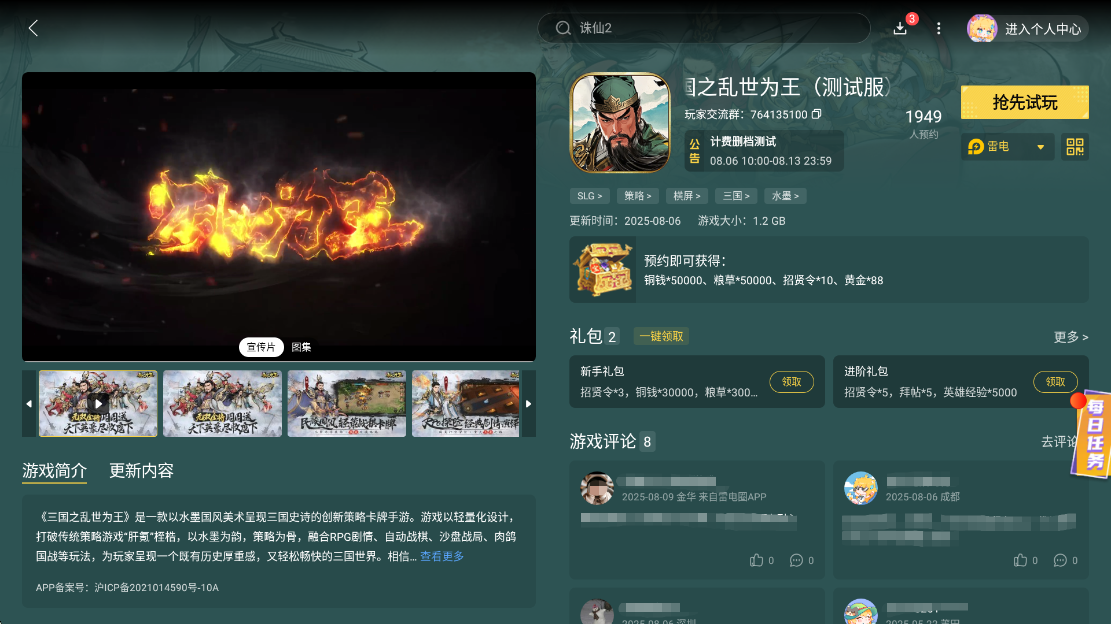Click the game title 乱世为王（测试服）
The image size is (1111, 624).
tap(786, 87)
